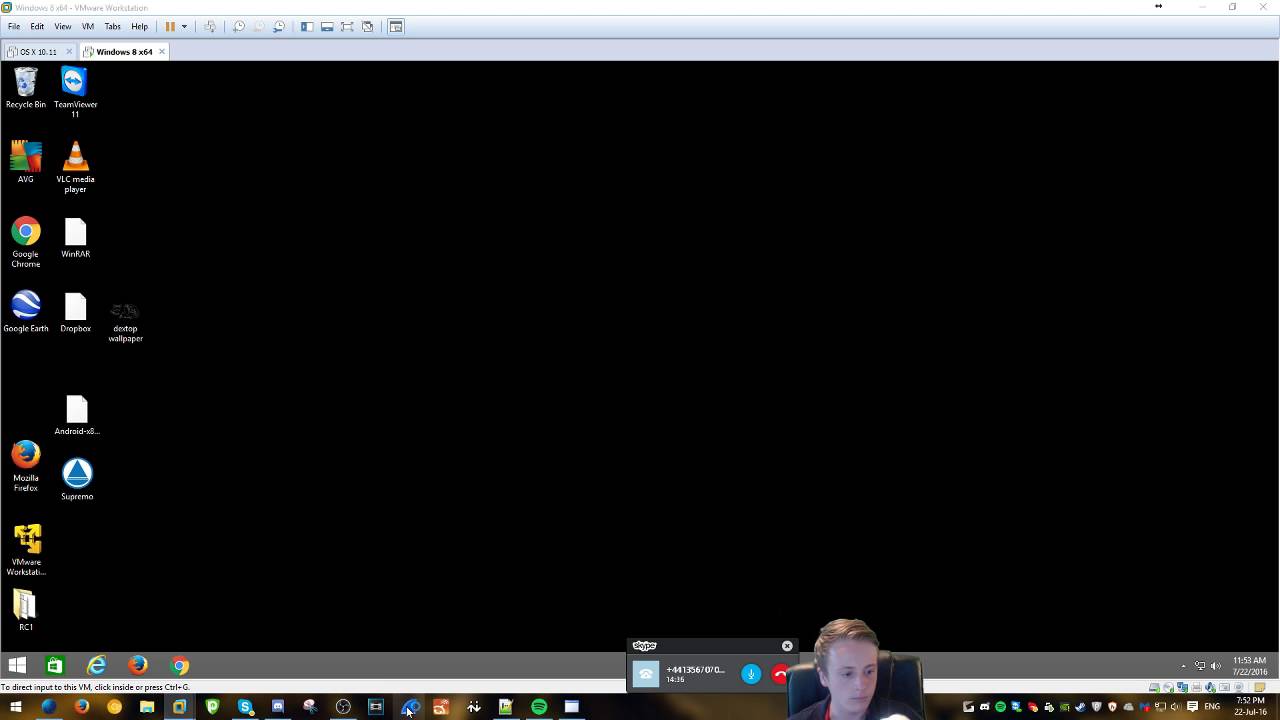
Task: Click the VMware status bar message log icon
Action: [x=1260, y=687]
